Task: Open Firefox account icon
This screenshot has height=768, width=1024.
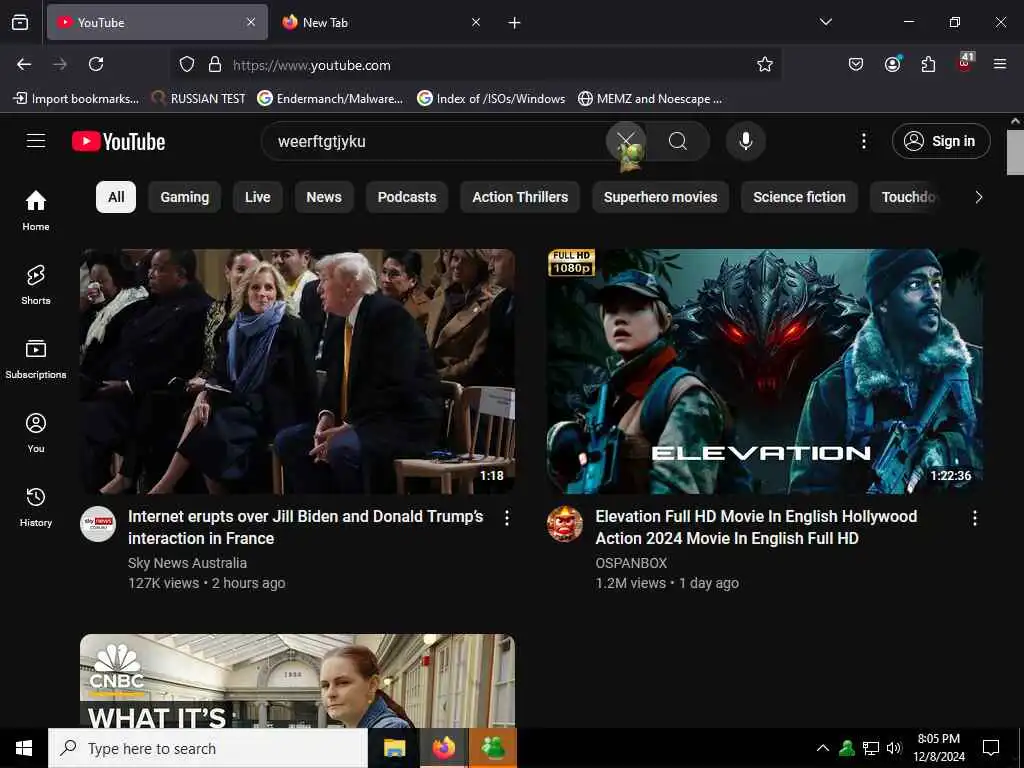Action: tap(892, 64)
